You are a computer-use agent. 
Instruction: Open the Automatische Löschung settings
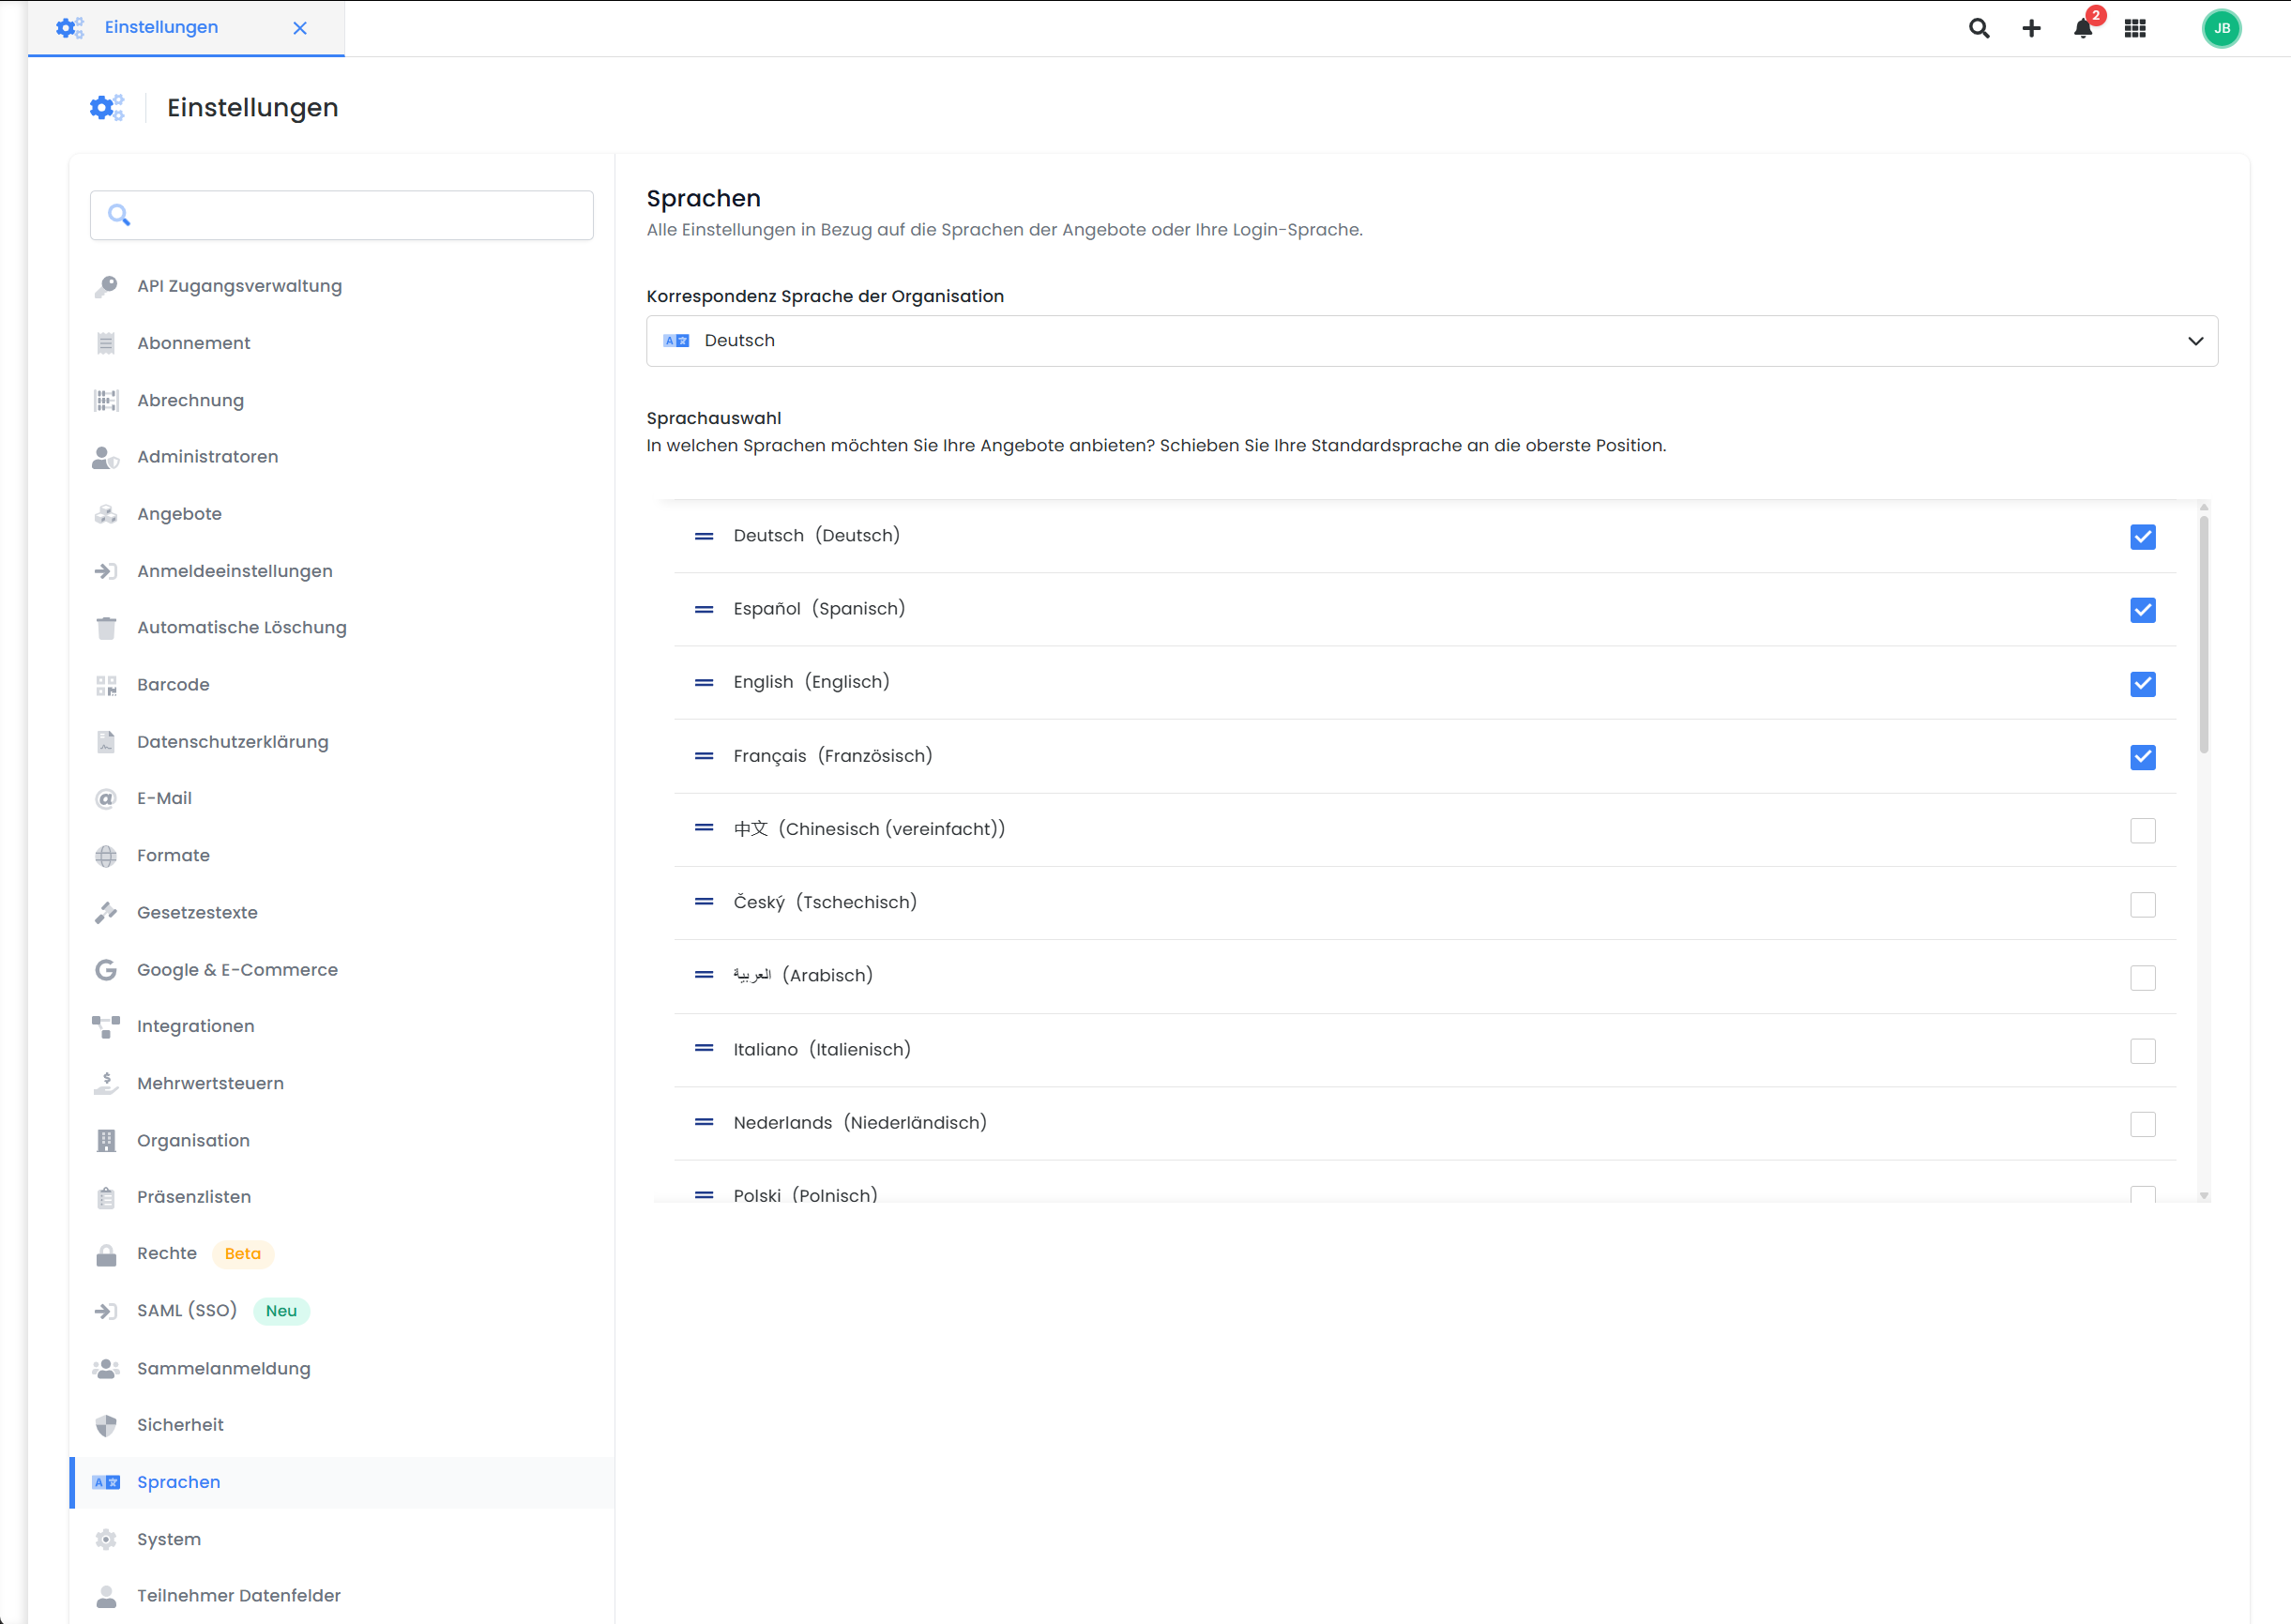click(x=241, y=627)
